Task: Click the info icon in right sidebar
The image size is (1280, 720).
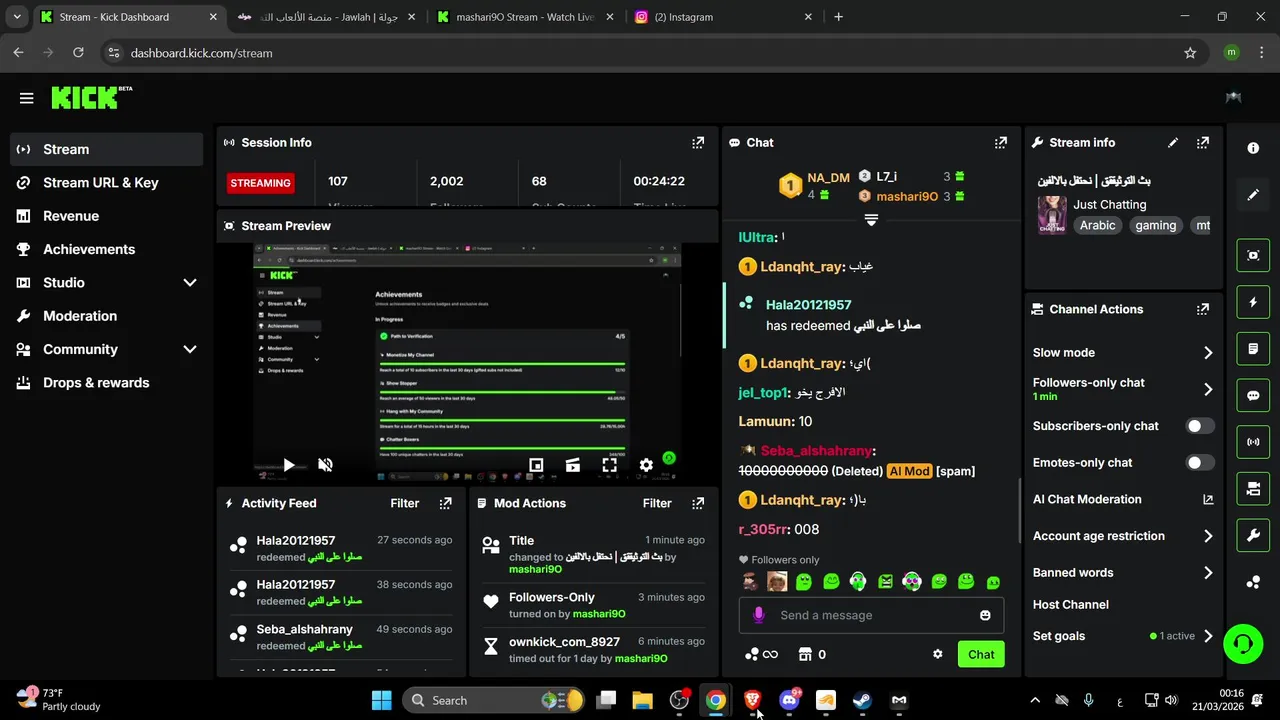Action: pos(1253,148)
